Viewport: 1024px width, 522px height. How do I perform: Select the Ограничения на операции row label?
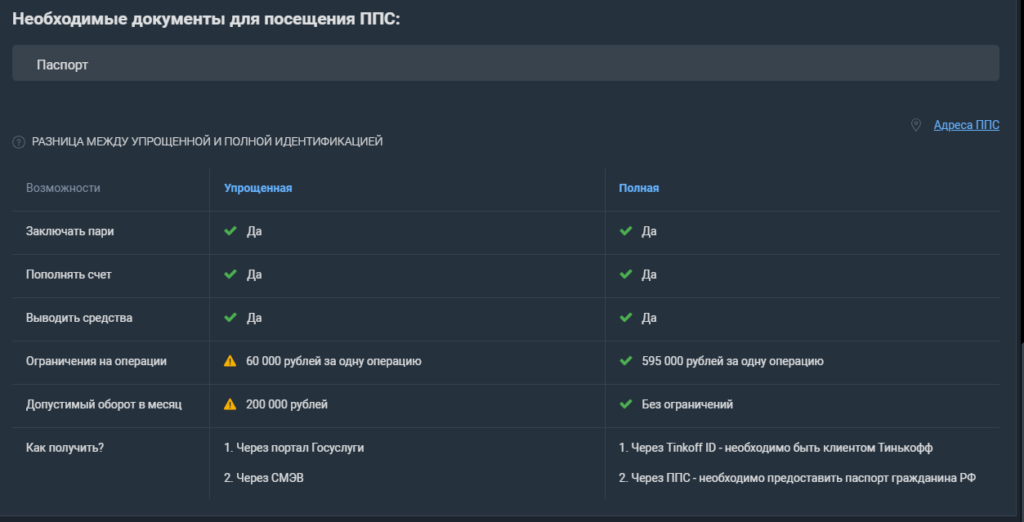click(96, 361)
